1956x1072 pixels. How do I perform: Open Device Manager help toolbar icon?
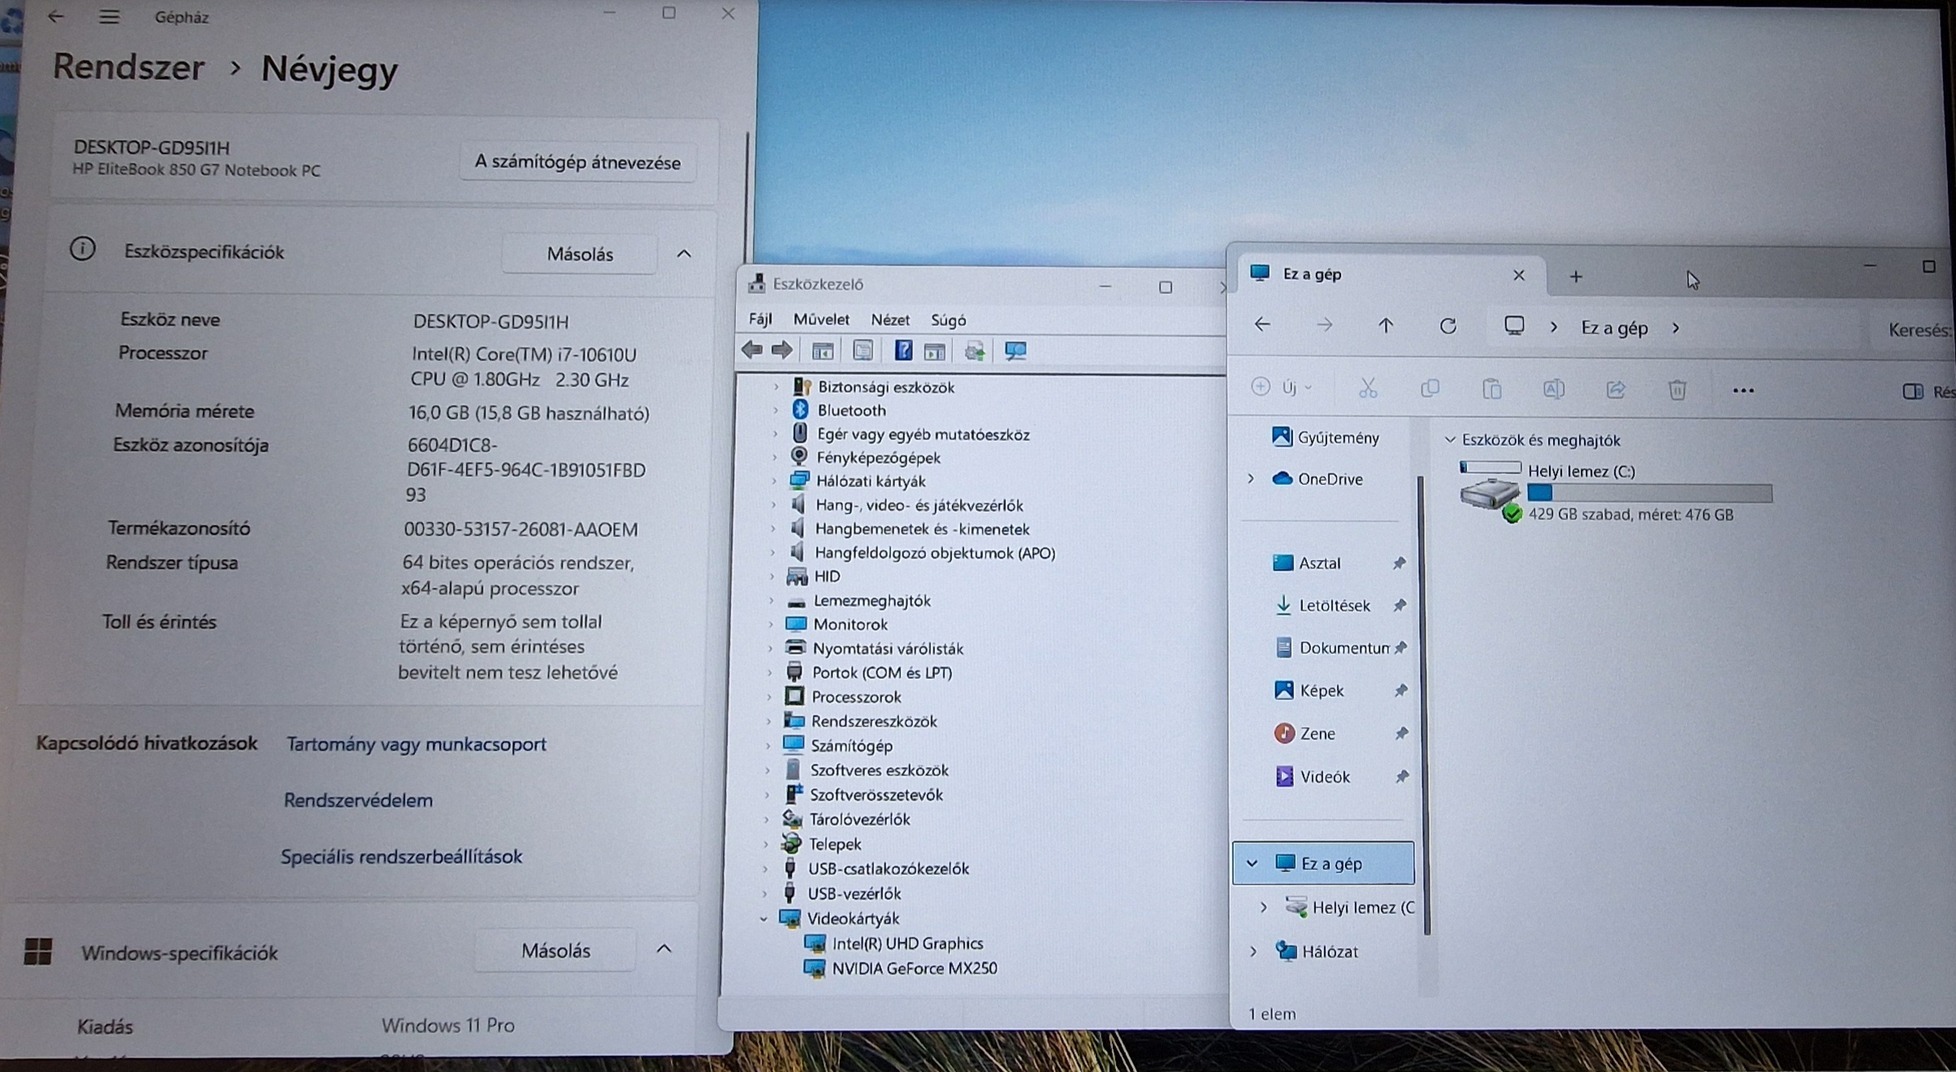(903, 350)
